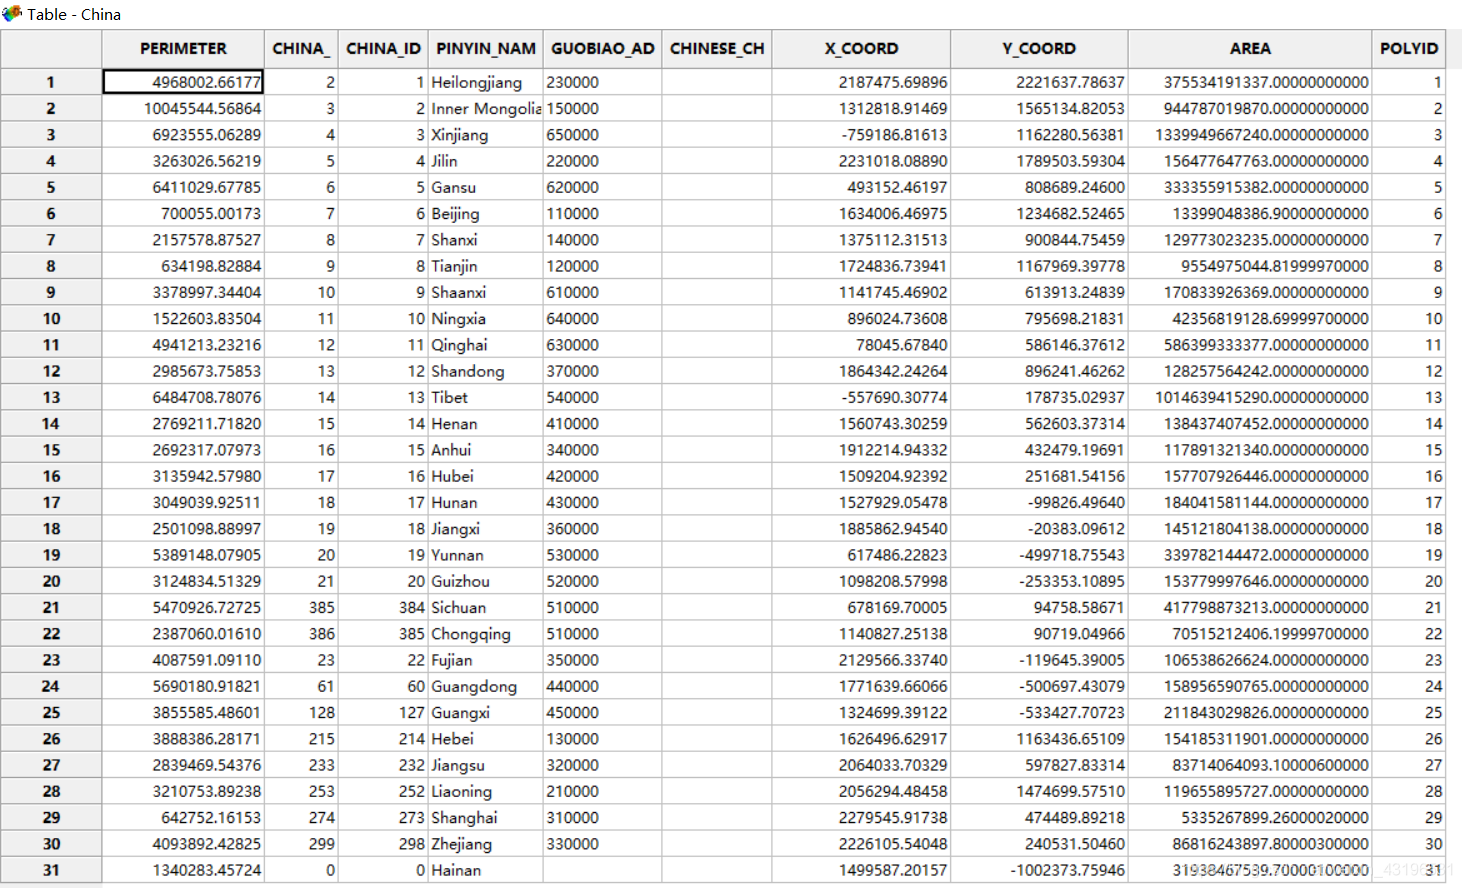Select the Yunnan name cell

486,554
